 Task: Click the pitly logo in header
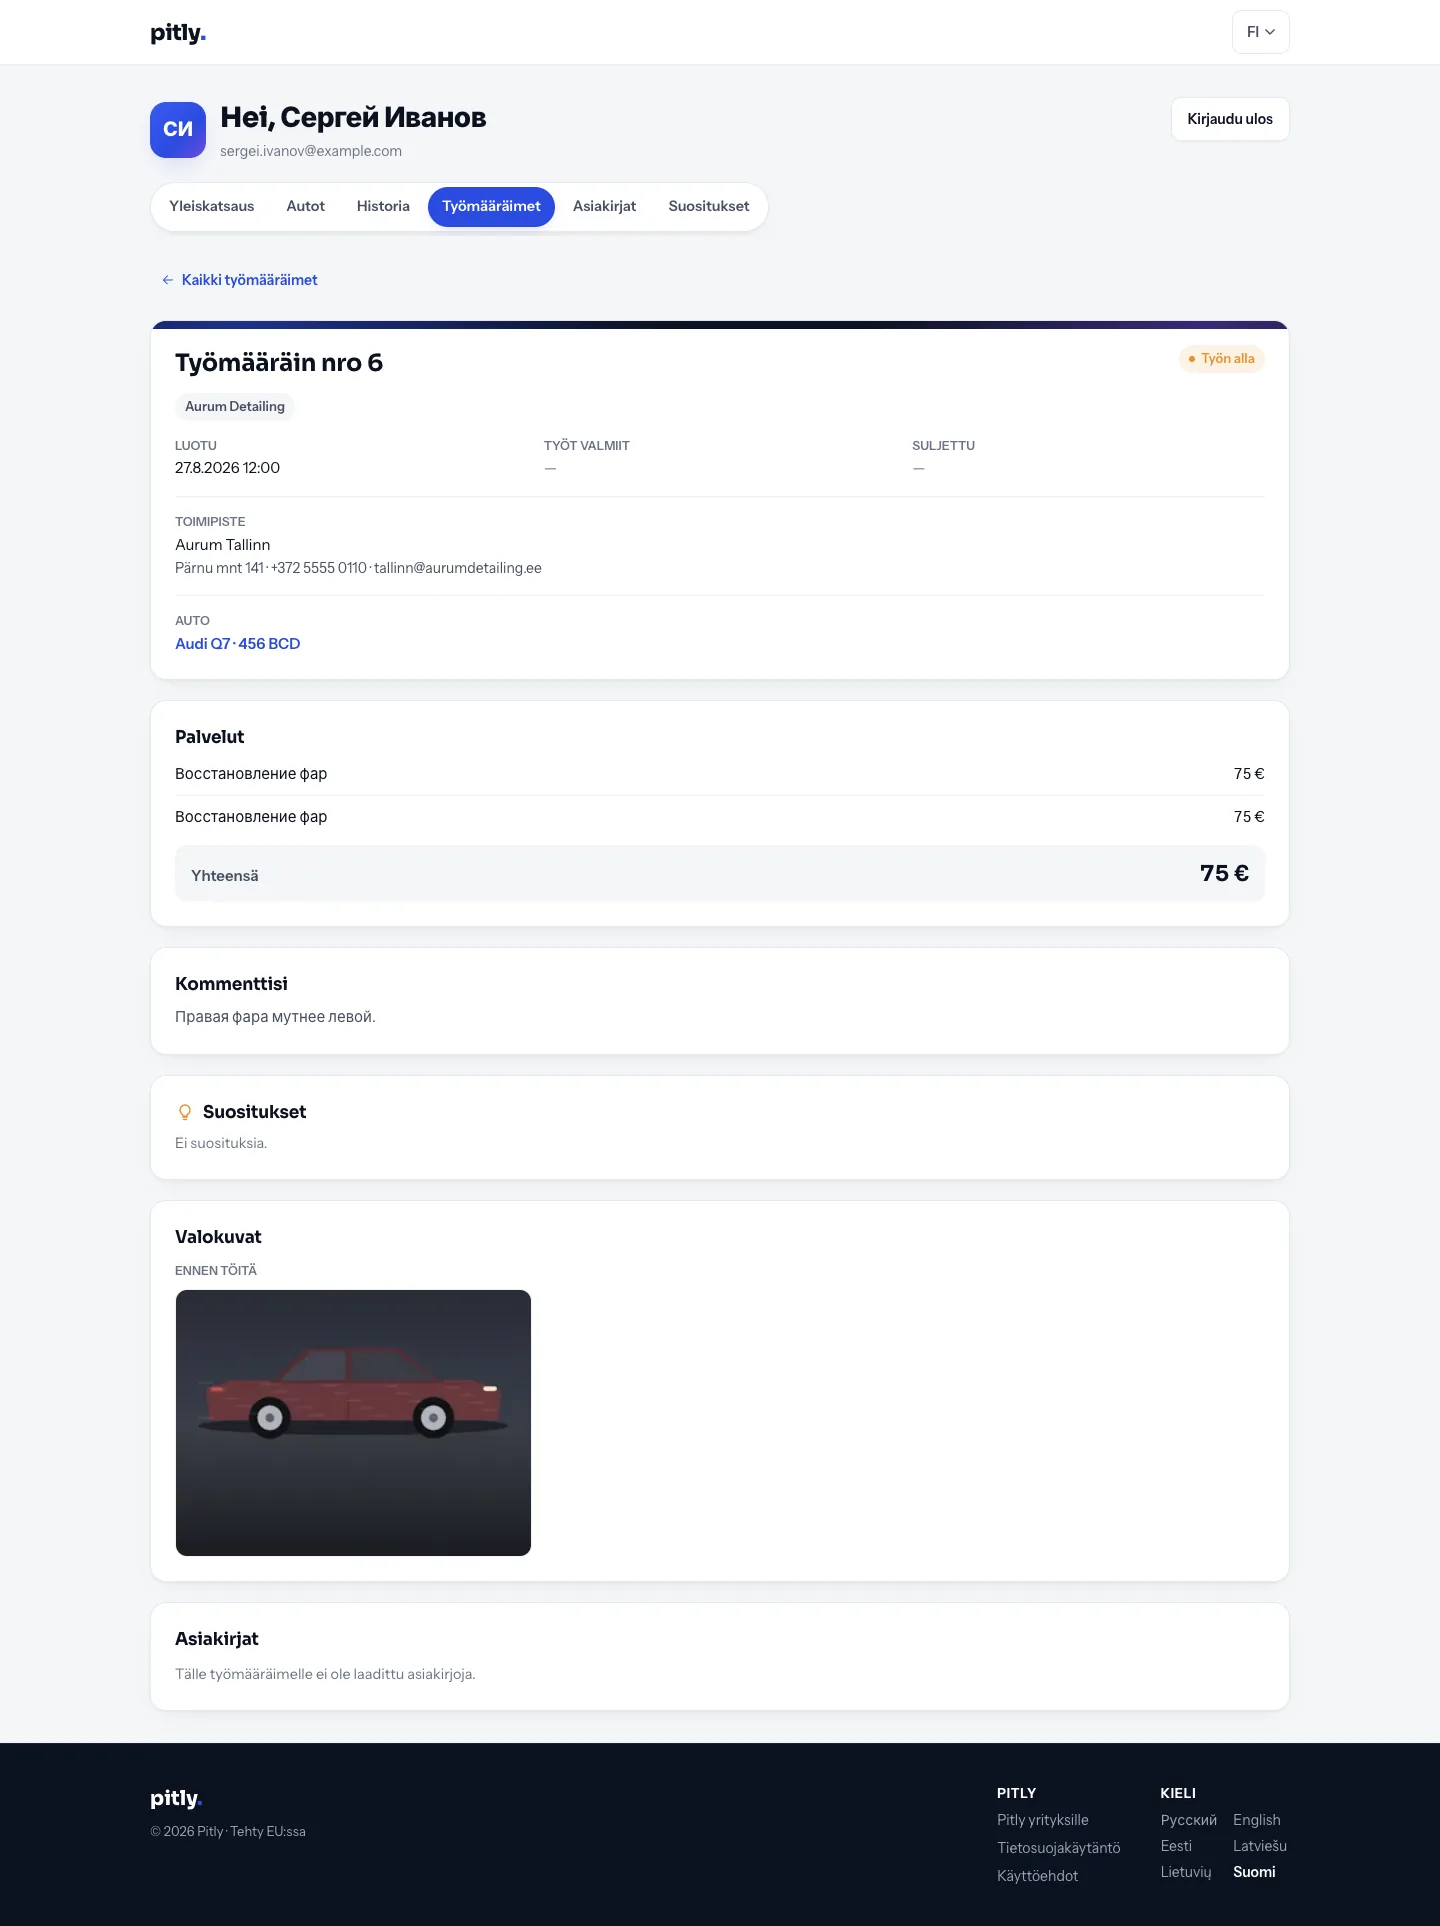point(178,33)
